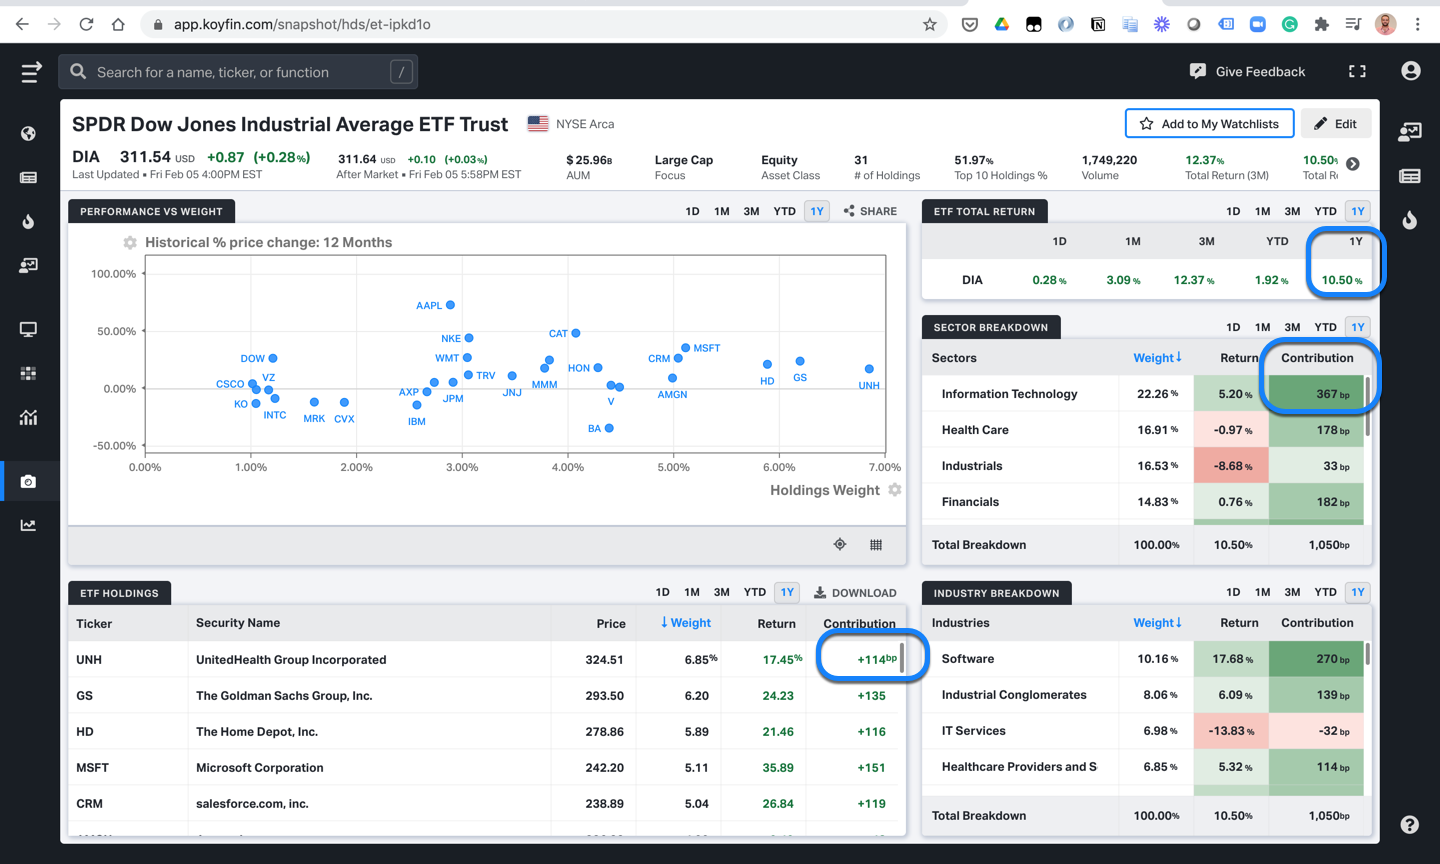Click the BA point on scatter chart
Screen dimensions: 1440x864
pyautogui.click(x=609, y=428)
